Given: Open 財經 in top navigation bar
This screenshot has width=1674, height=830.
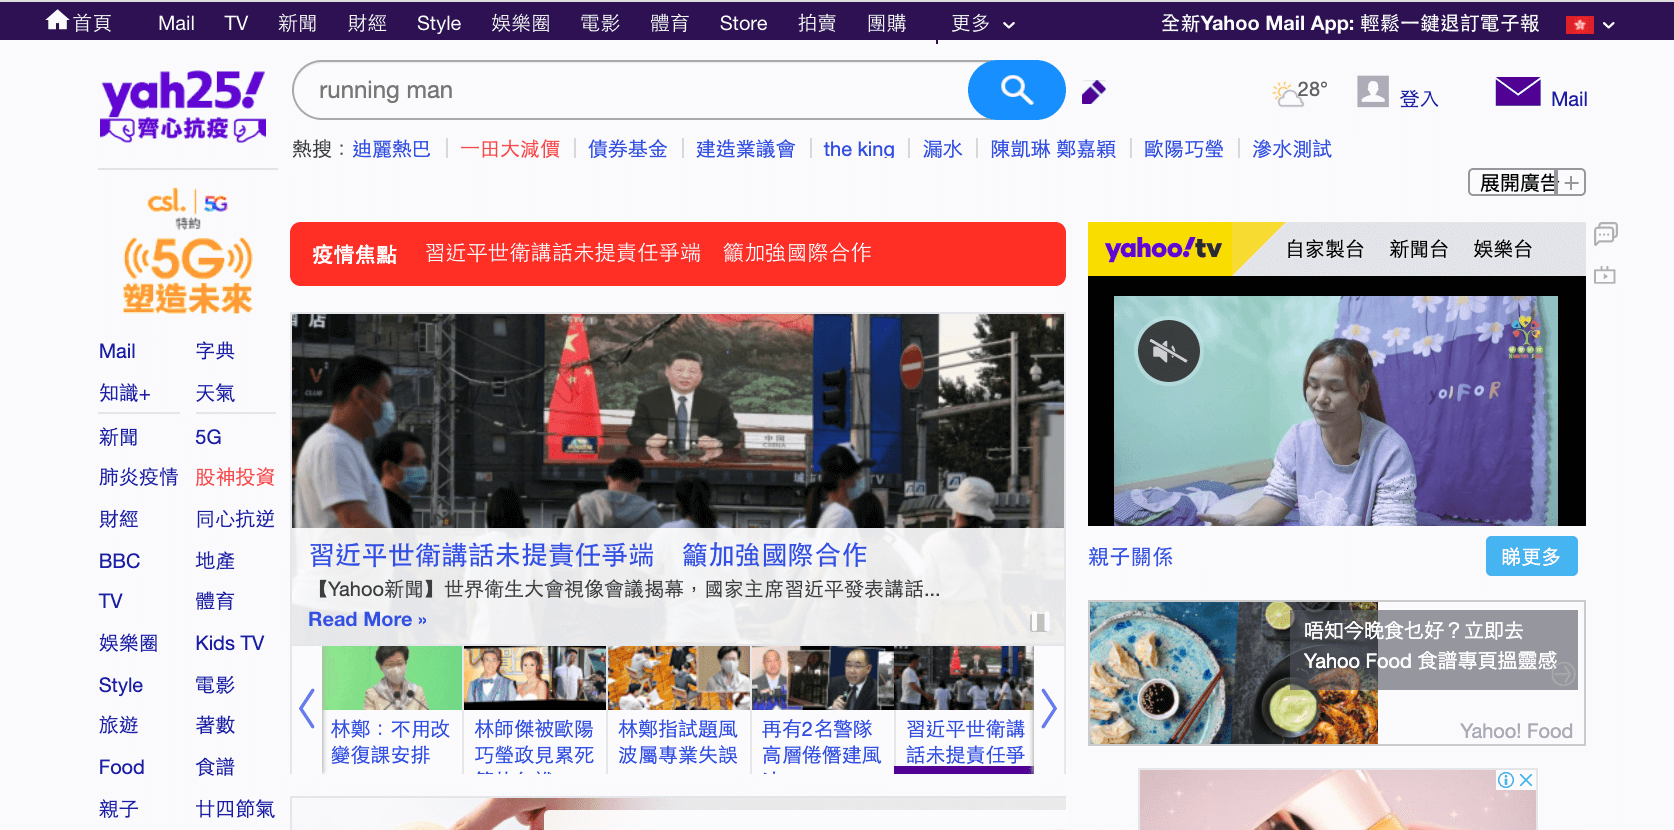Looking at the screenshot, I should [367, 23].
